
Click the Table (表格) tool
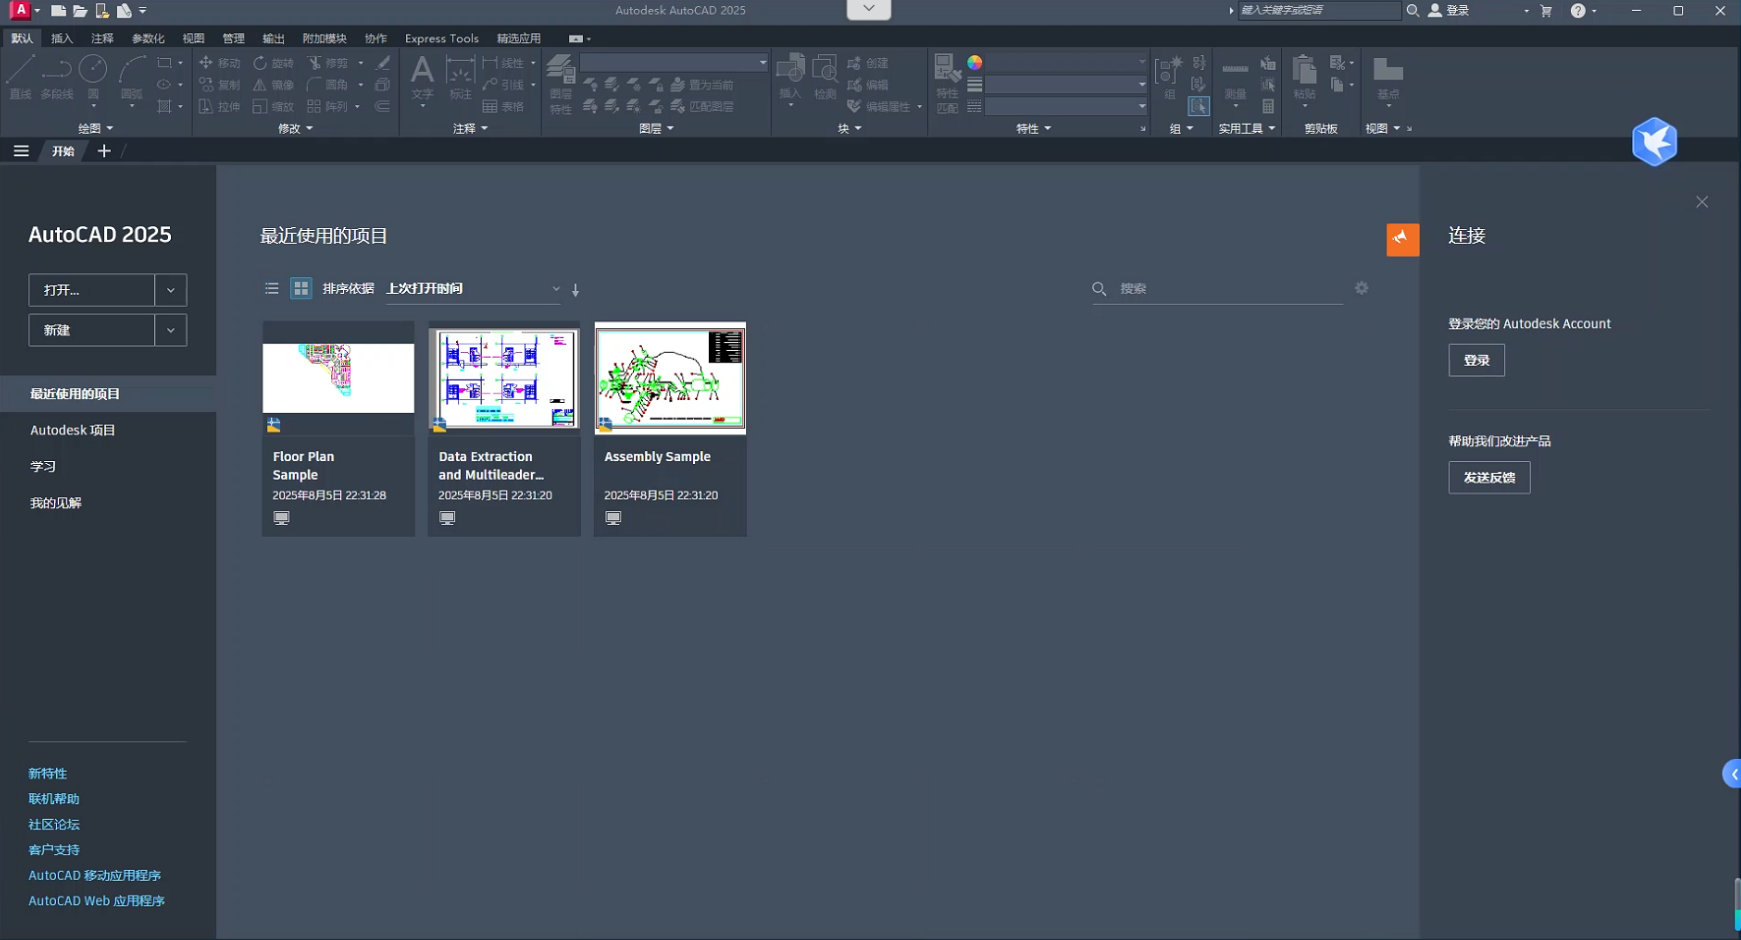point(503,106)
